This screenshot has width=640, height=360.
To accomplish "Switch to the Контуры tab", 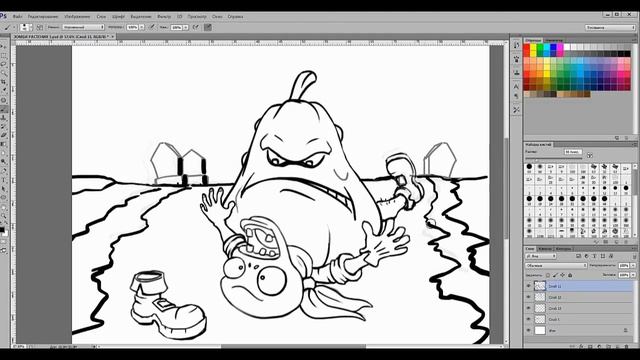I will click(564, 249).
